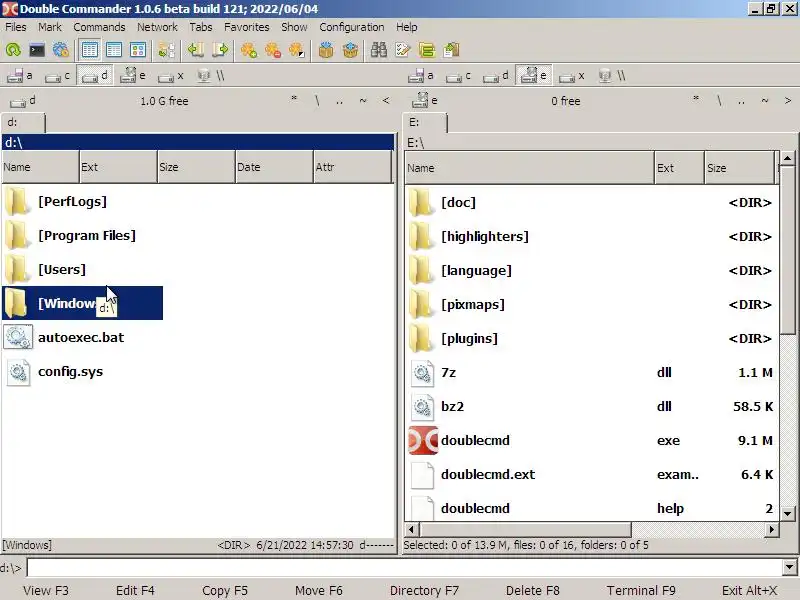Image resolution: width=800 pixels, height=600 pixels.
Task: Open search with binoculars icon
Action: point(379,50)
